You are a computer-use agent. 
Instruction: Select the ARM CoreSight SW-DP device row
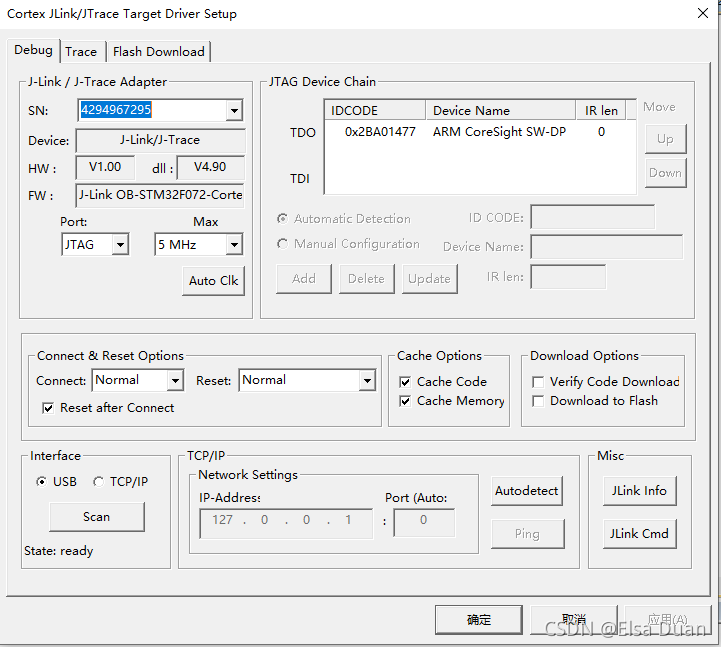(x=480, y=132)
